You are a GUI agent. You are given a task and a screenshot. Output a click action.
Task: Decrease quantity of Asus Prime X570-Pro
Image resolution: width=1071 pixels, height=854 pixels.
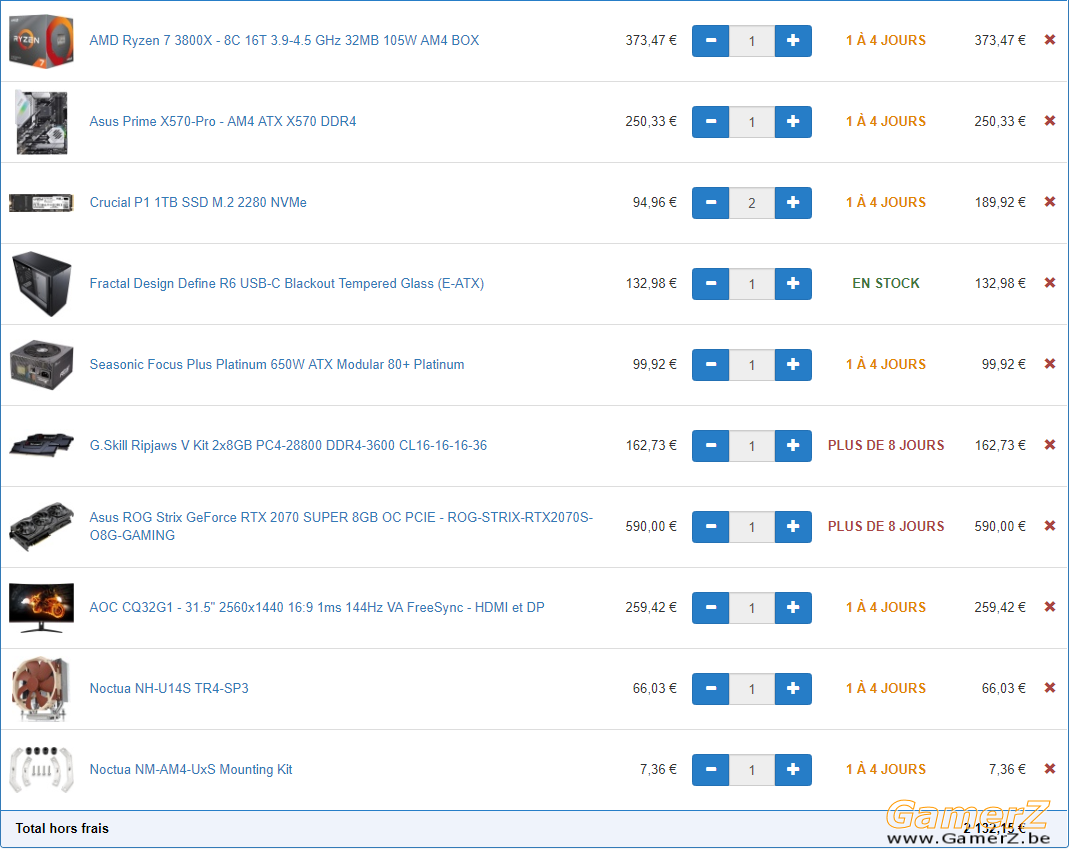pyautogui.click(x=710, y=122)
